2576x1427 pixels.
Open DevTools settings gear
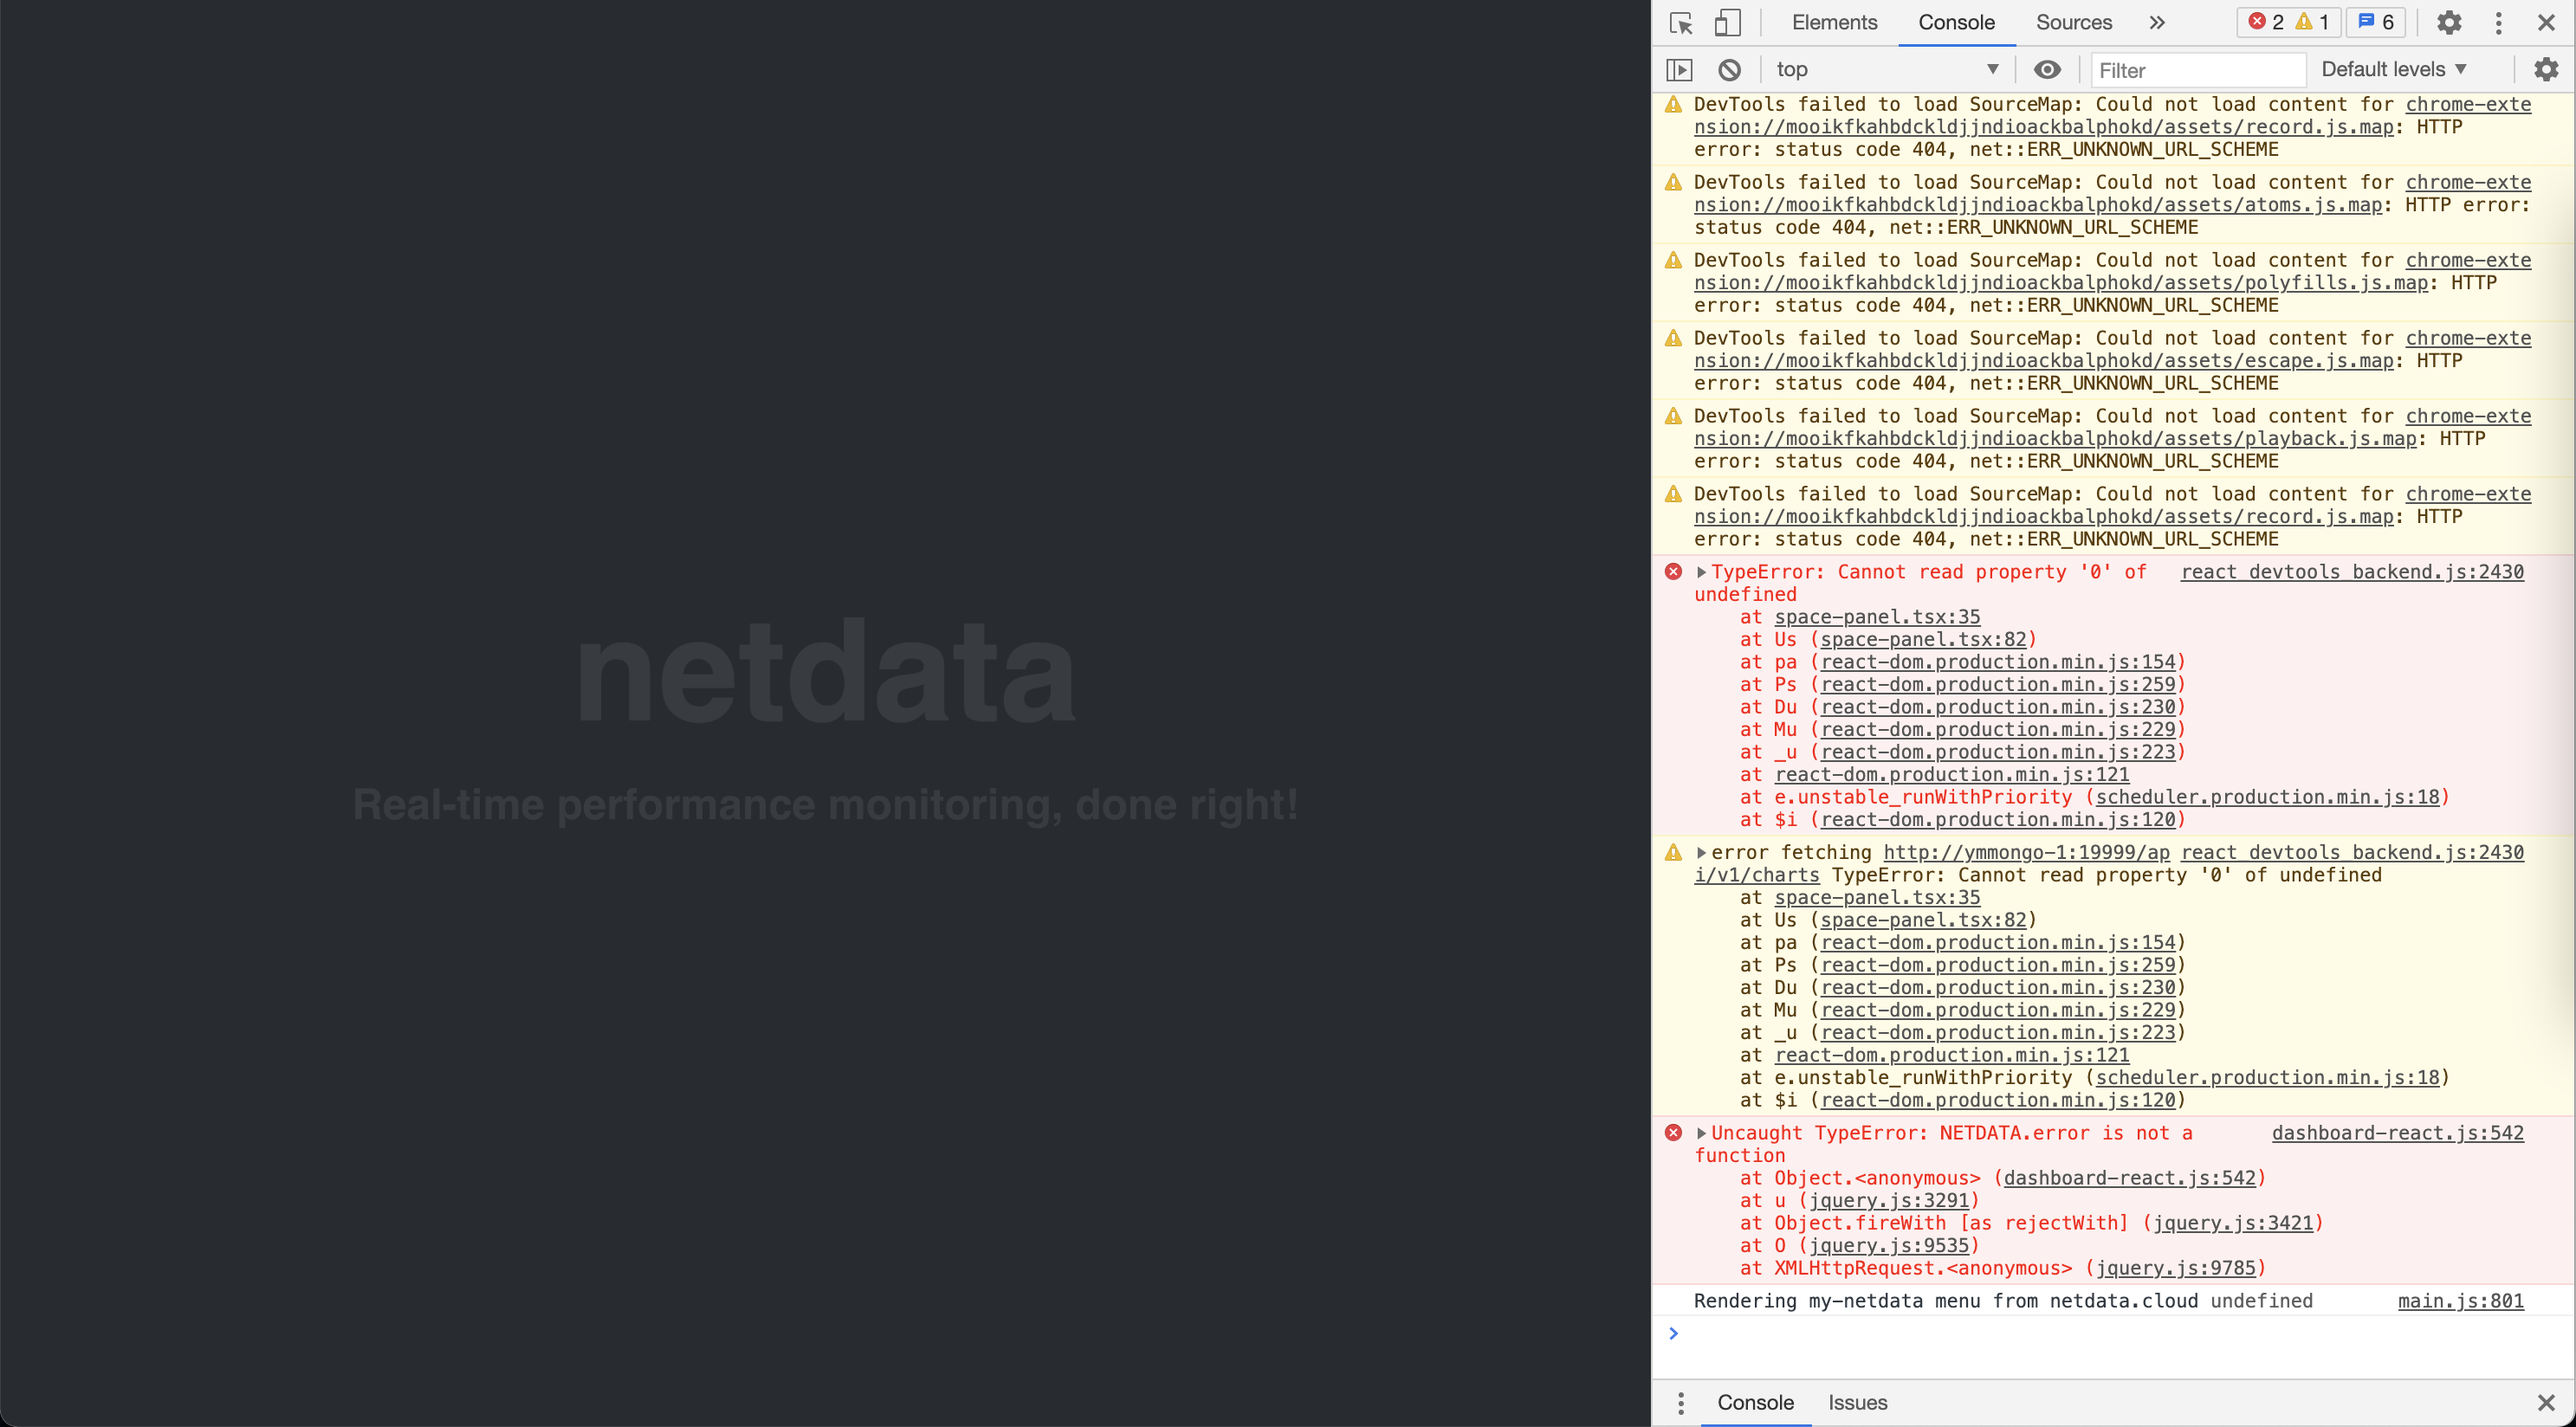click(2448, 22)
